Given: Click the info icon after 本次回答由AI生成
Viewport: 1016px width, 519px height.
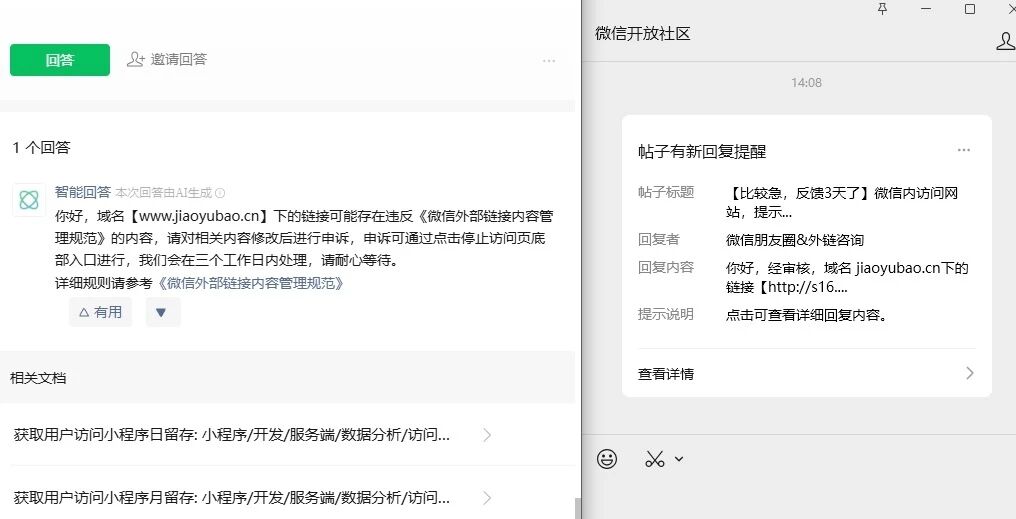Looking at the screenshot, I should point(220,192).
